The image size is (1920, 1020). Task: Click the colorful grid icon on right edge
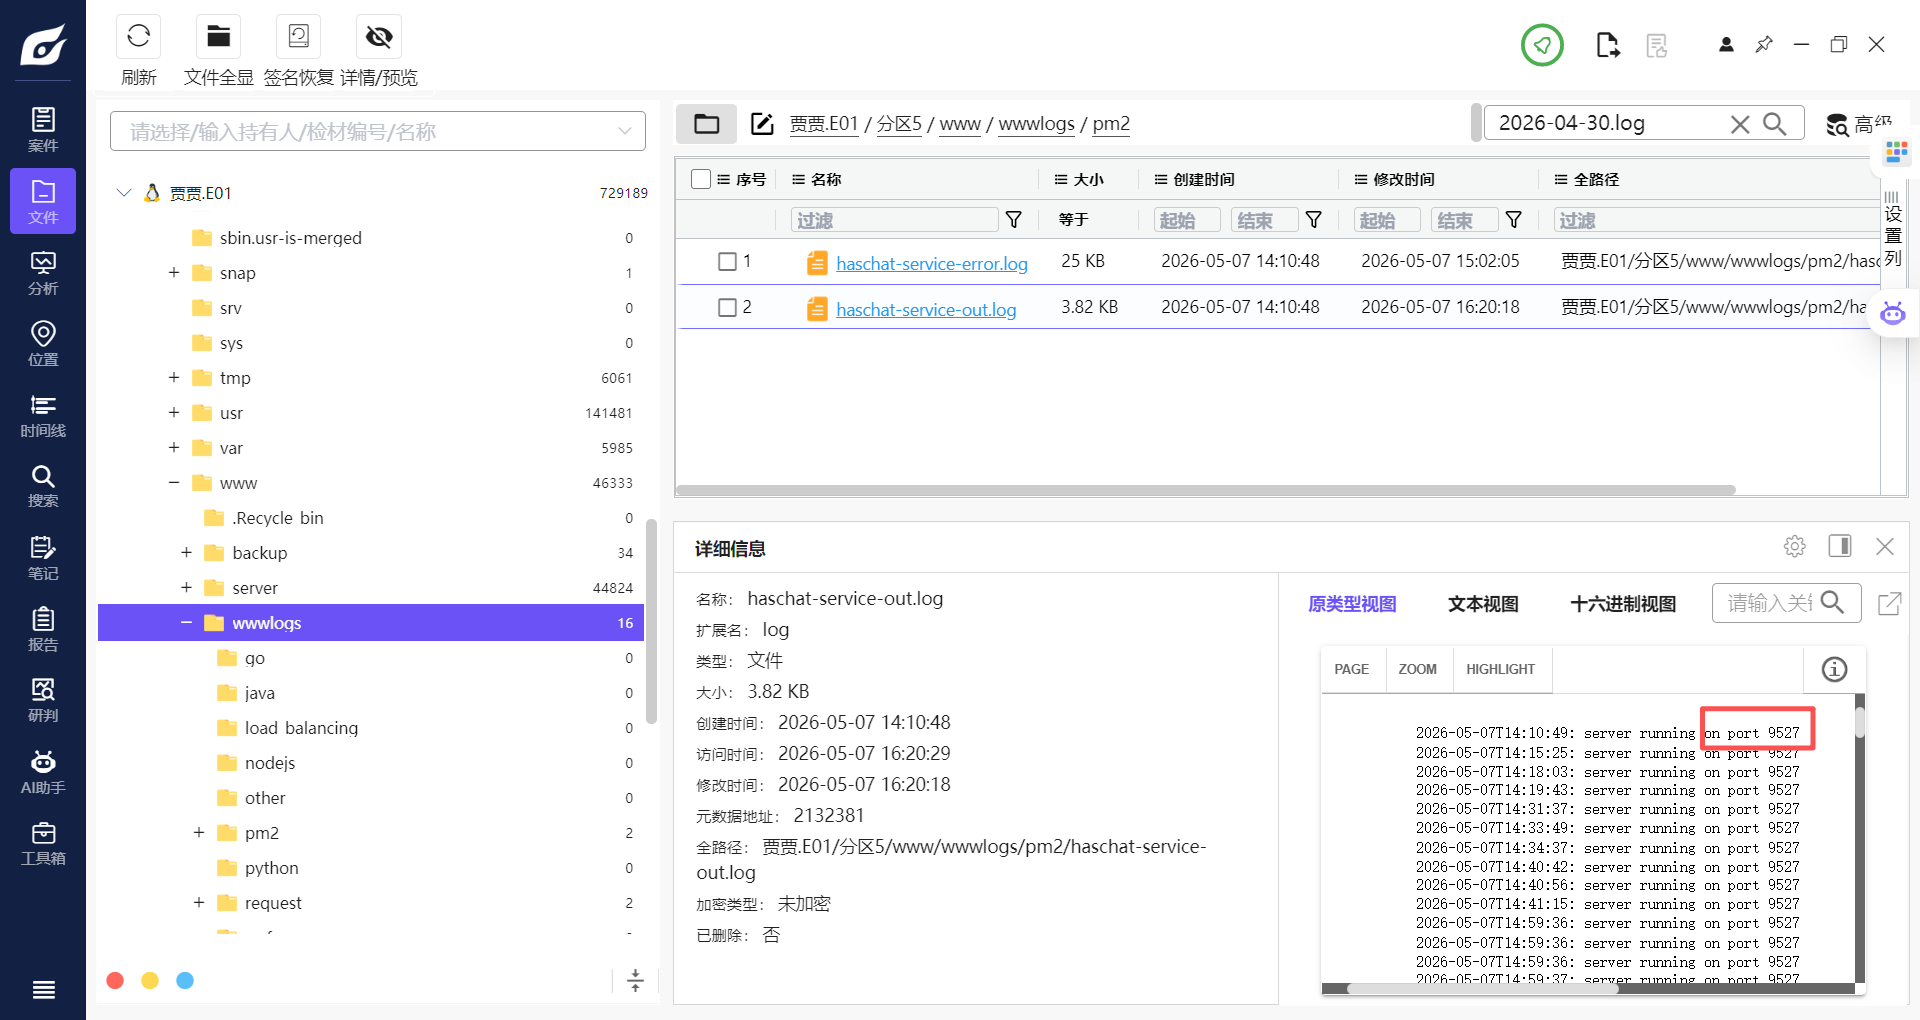[1896, 152]
